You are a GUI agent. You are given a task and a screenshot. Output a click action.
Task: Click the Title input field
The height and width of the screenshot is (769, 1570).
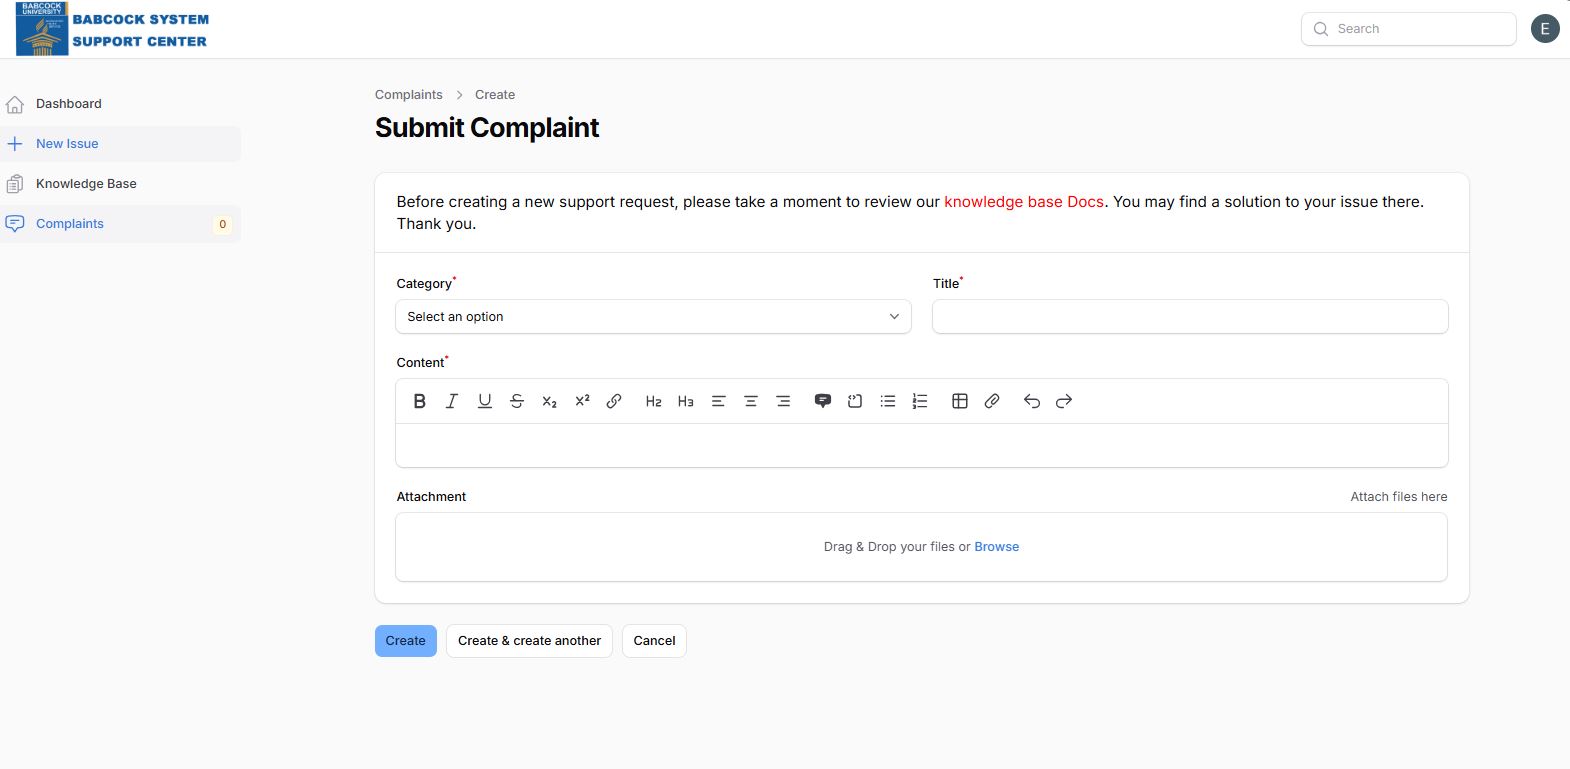(x=1190, y=317)
